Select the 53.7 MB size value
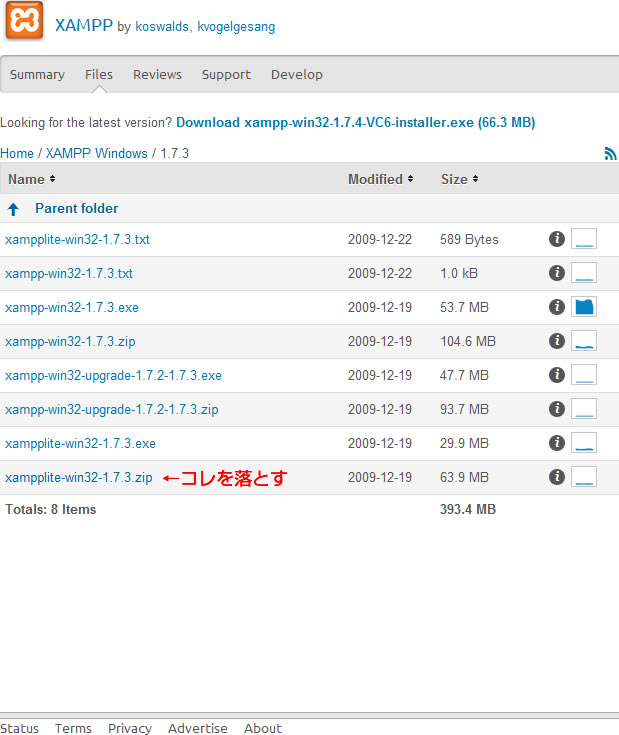619x735 pixels. [x=464, y=308]
